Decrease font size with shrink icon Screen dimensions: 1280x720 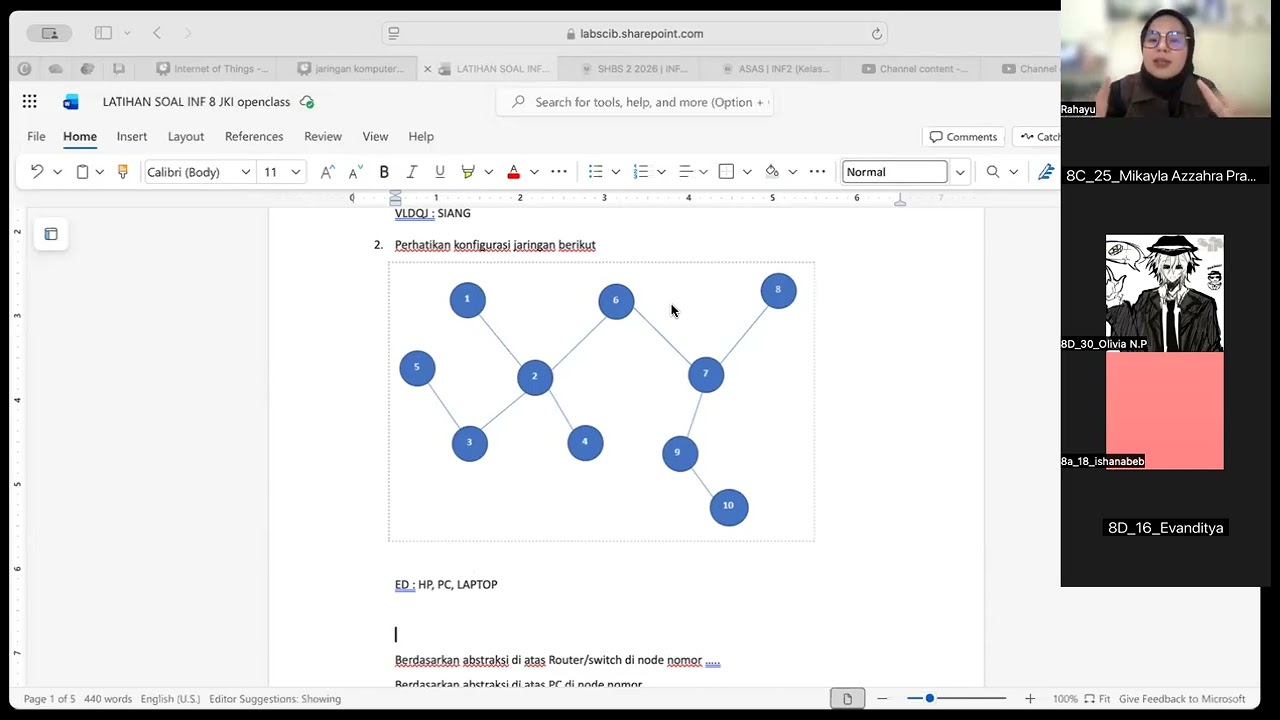click(x=355, y=172)
